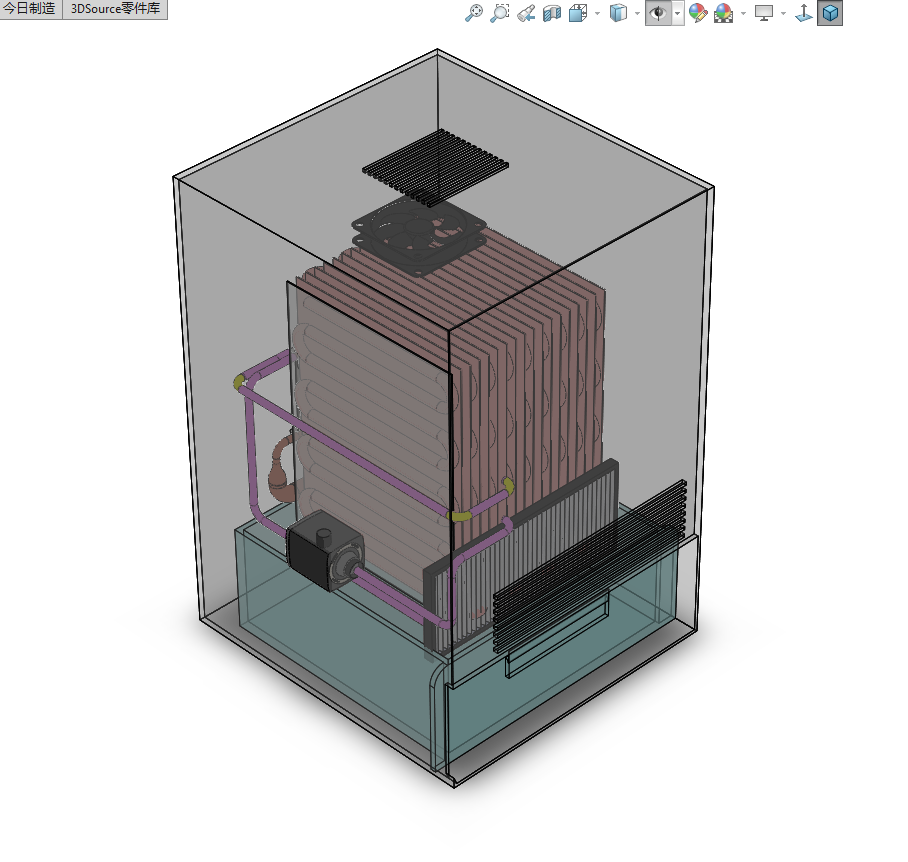908x862 pixels.
Task: Click the View Orientation cube icon
Action: (578, 13)
